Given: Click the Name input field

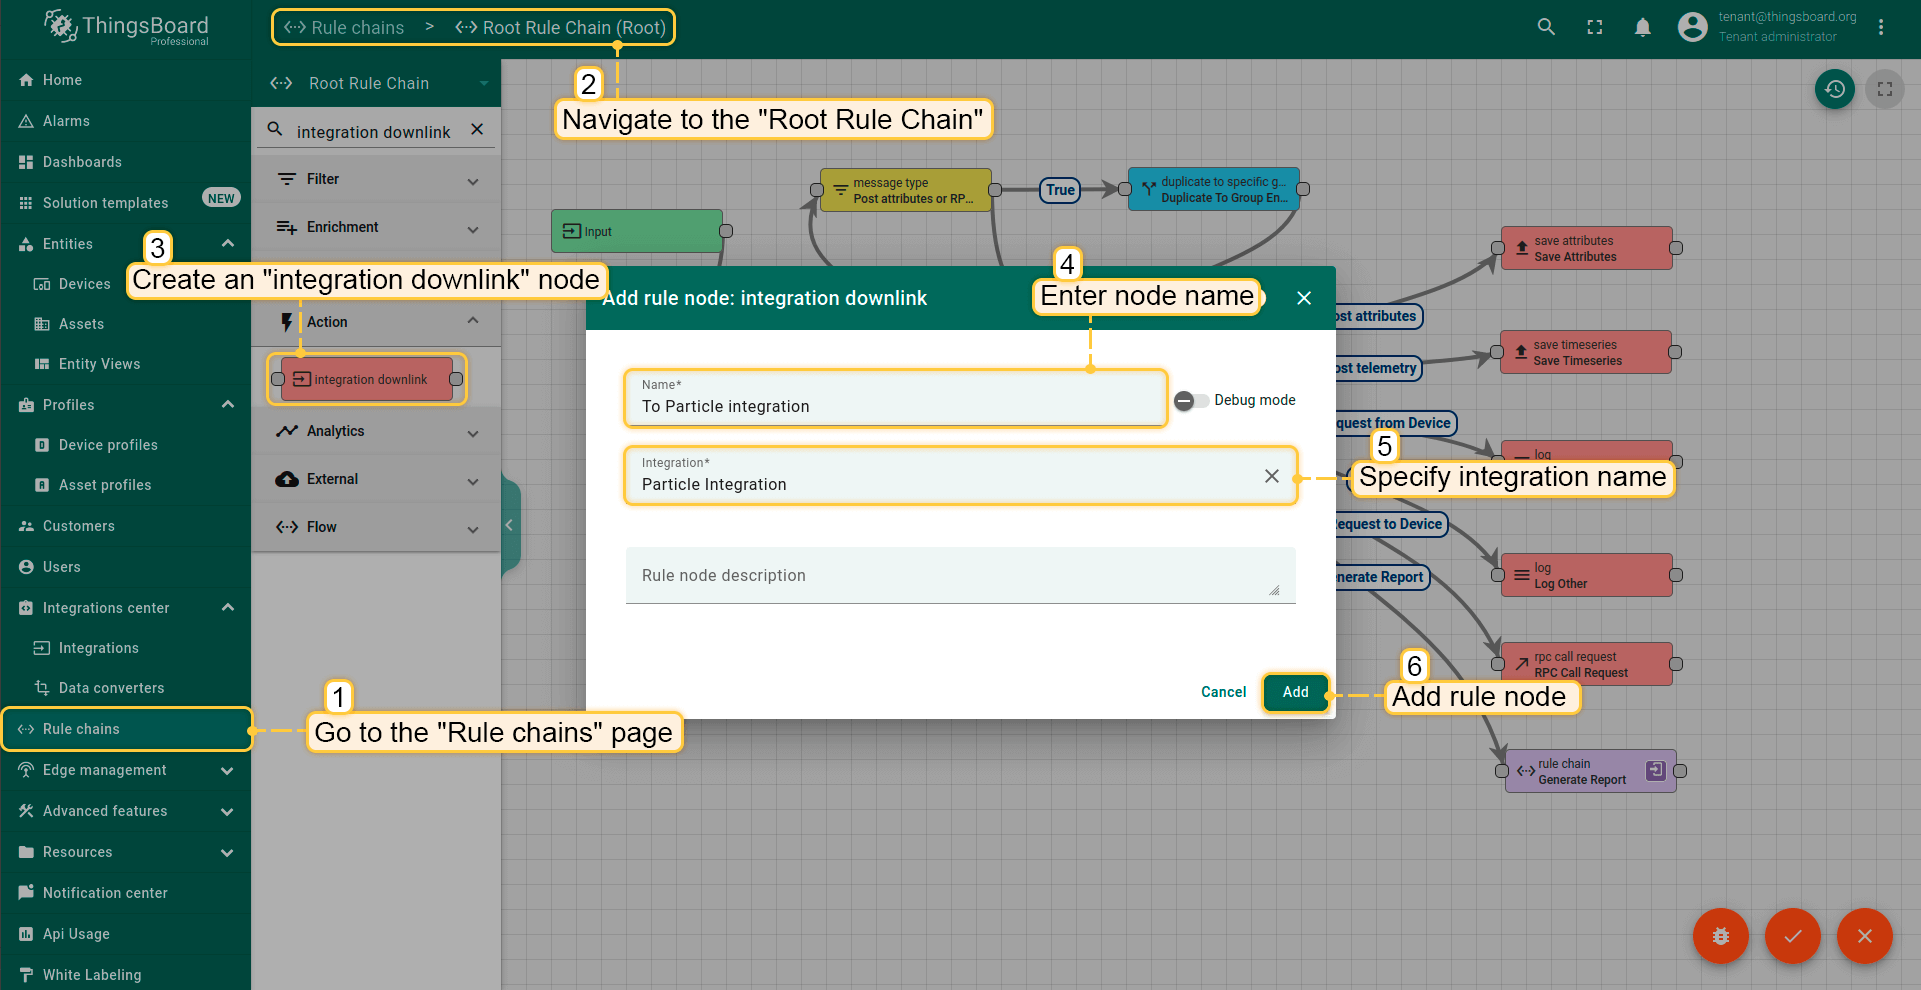Looking at the screenshot, I should pyautogui.click(x=895, y=406).
